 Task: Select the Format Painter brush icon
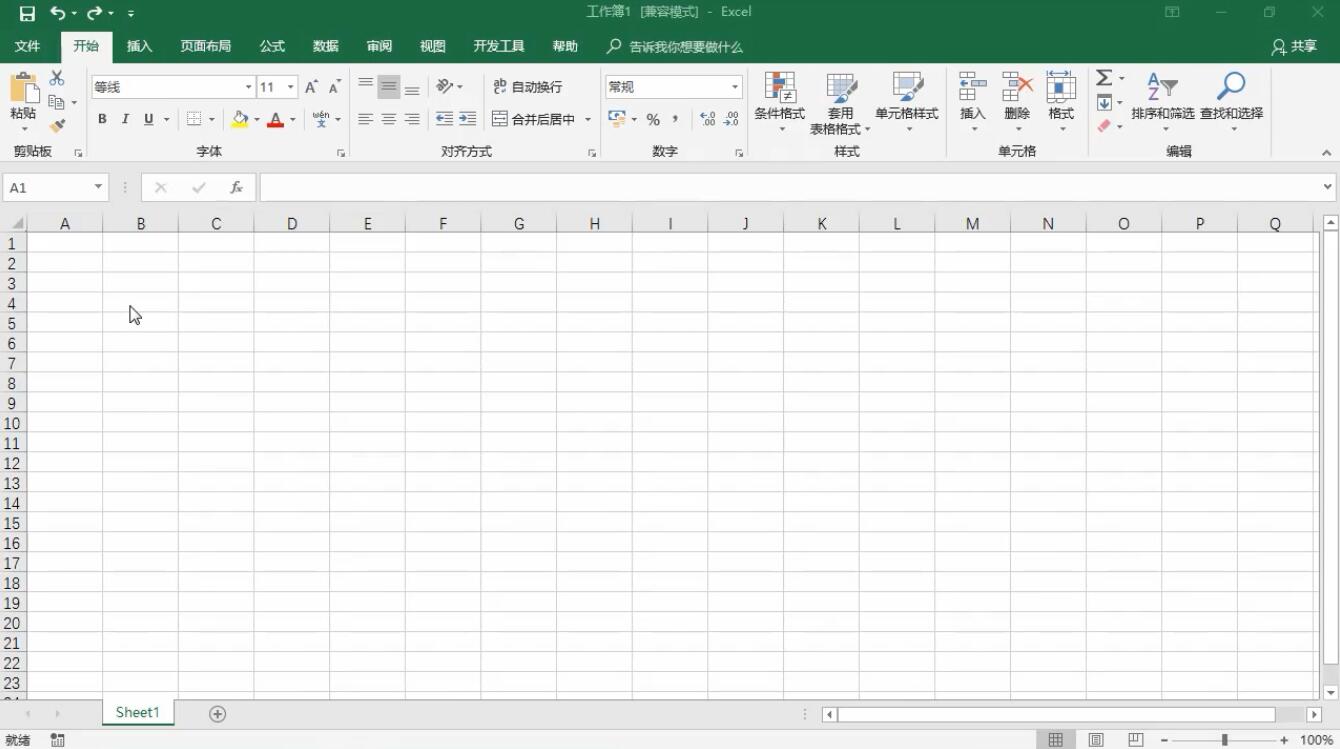coord(57,126)
